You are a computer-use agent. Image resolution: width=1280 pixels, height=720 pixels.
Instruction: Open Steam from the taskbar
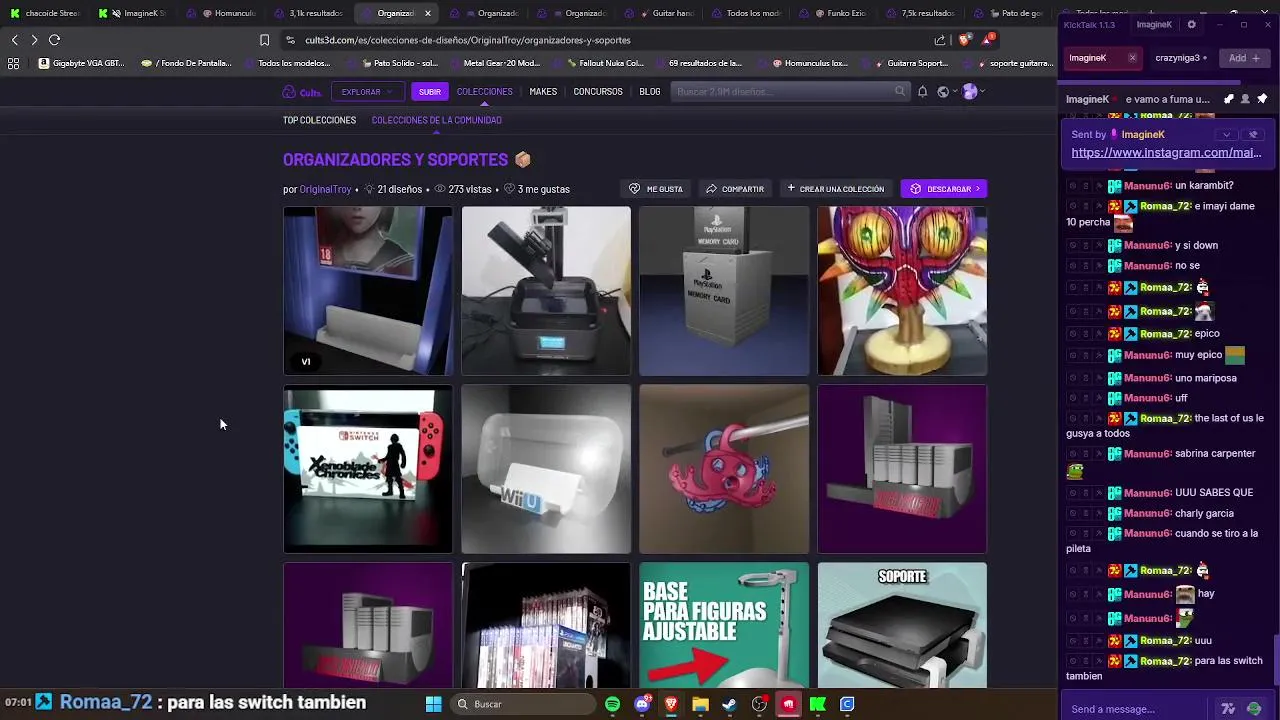click(x=730, y=704)
